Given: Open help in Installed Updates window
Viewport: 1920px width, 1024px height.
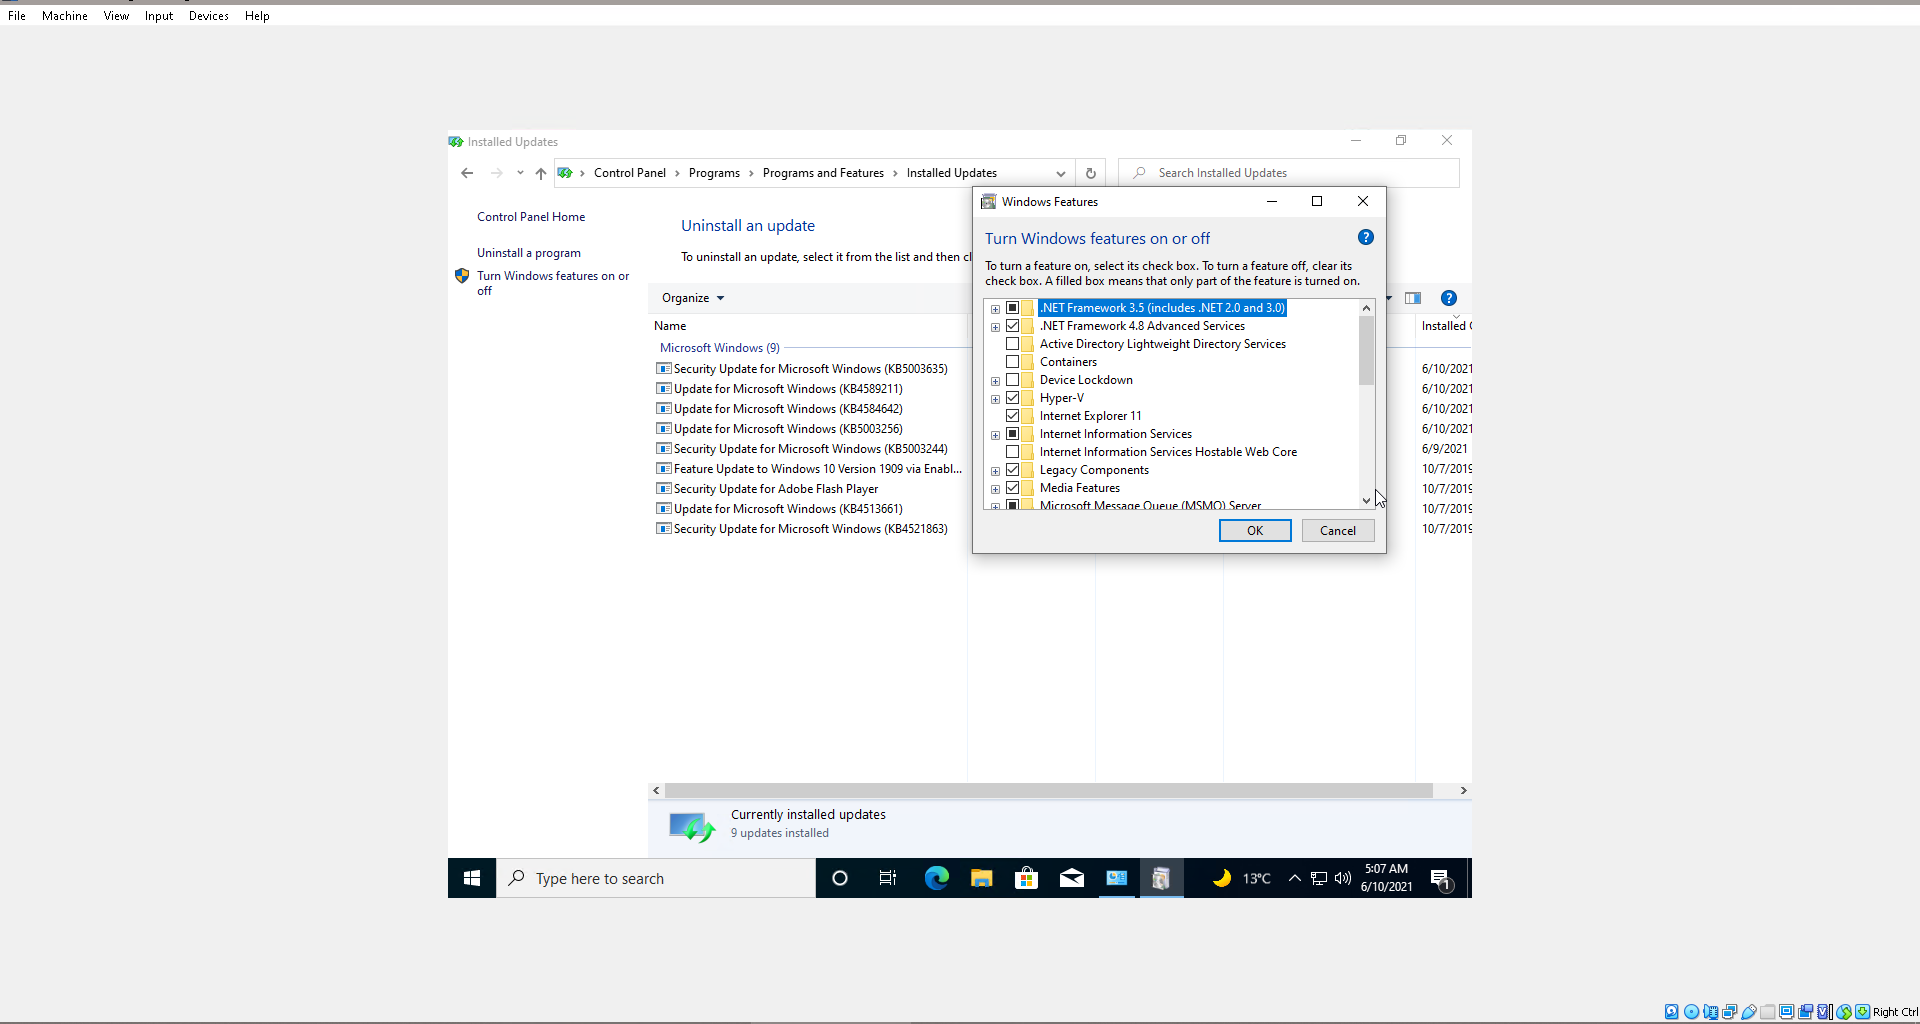Looking at the screenshot, I should pyautogui.click(x=1448, y=298).
